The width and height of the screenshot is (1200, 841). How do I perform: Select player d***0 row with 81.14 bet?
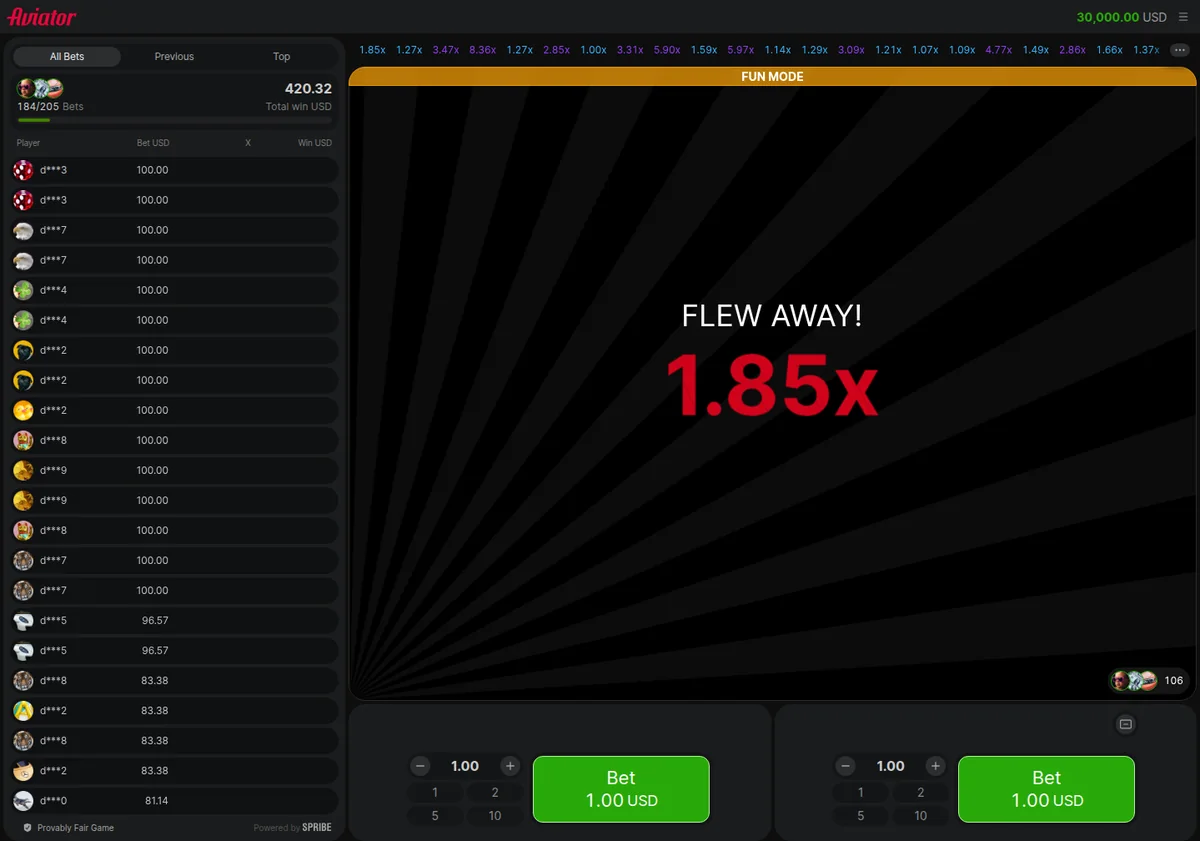(175, 801)
